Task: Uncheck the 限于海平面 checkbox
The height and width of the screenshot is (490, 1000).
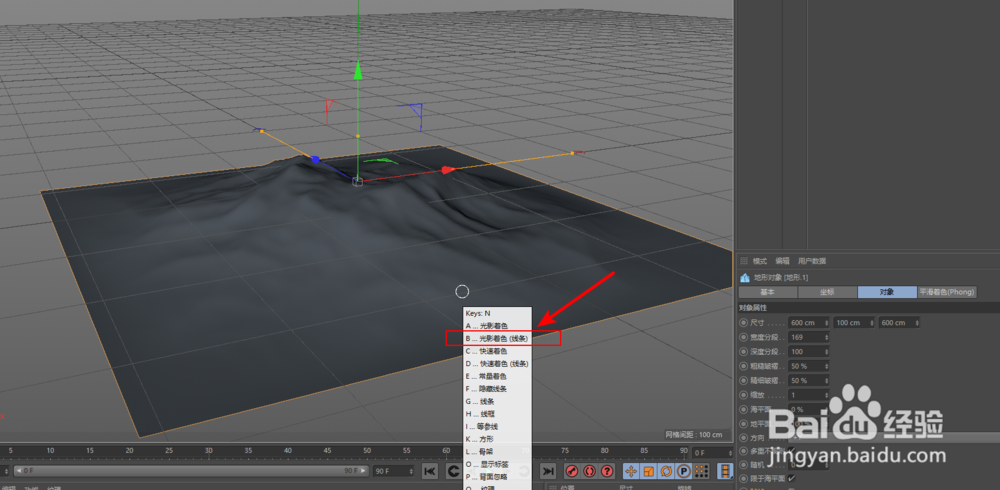Action: tap(791, 478)
